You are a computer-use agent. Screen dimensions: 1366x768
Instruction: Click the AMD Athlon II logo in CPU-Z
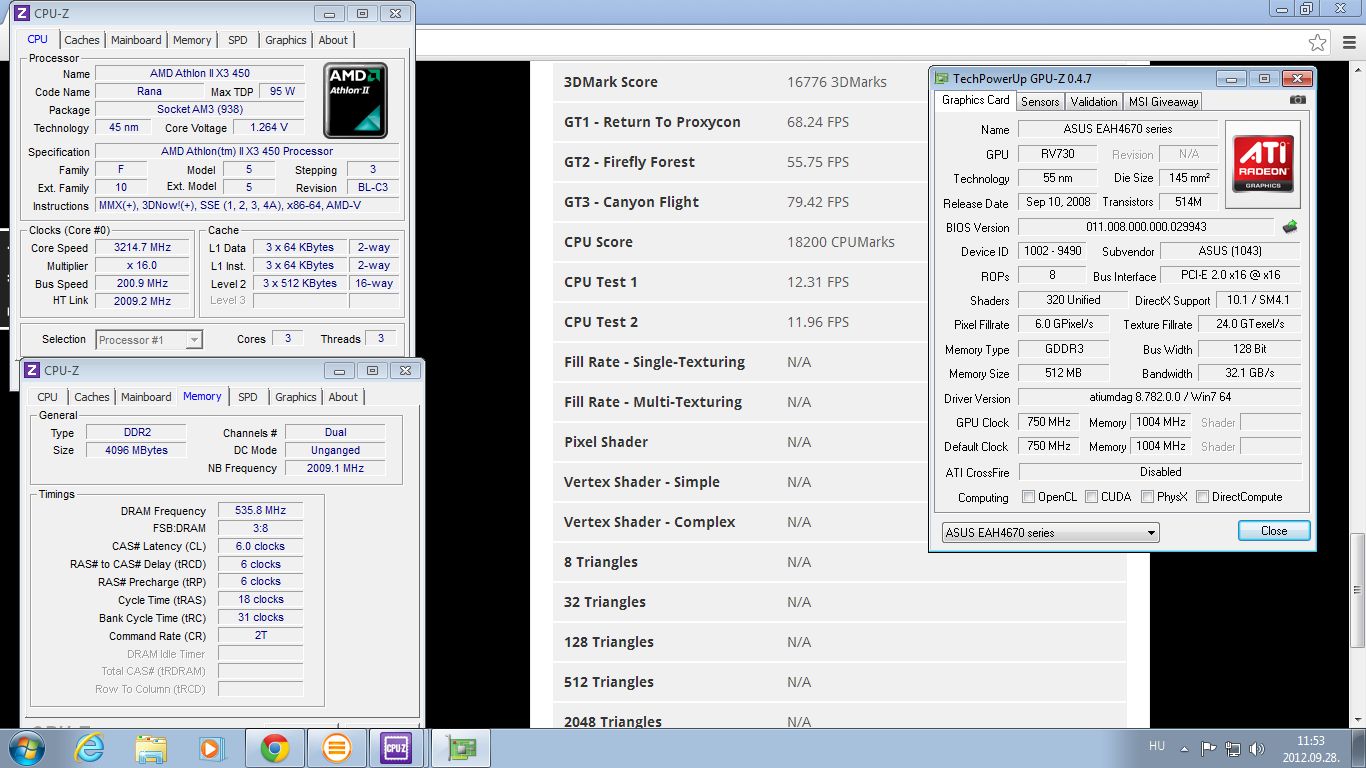pos(355,100)
